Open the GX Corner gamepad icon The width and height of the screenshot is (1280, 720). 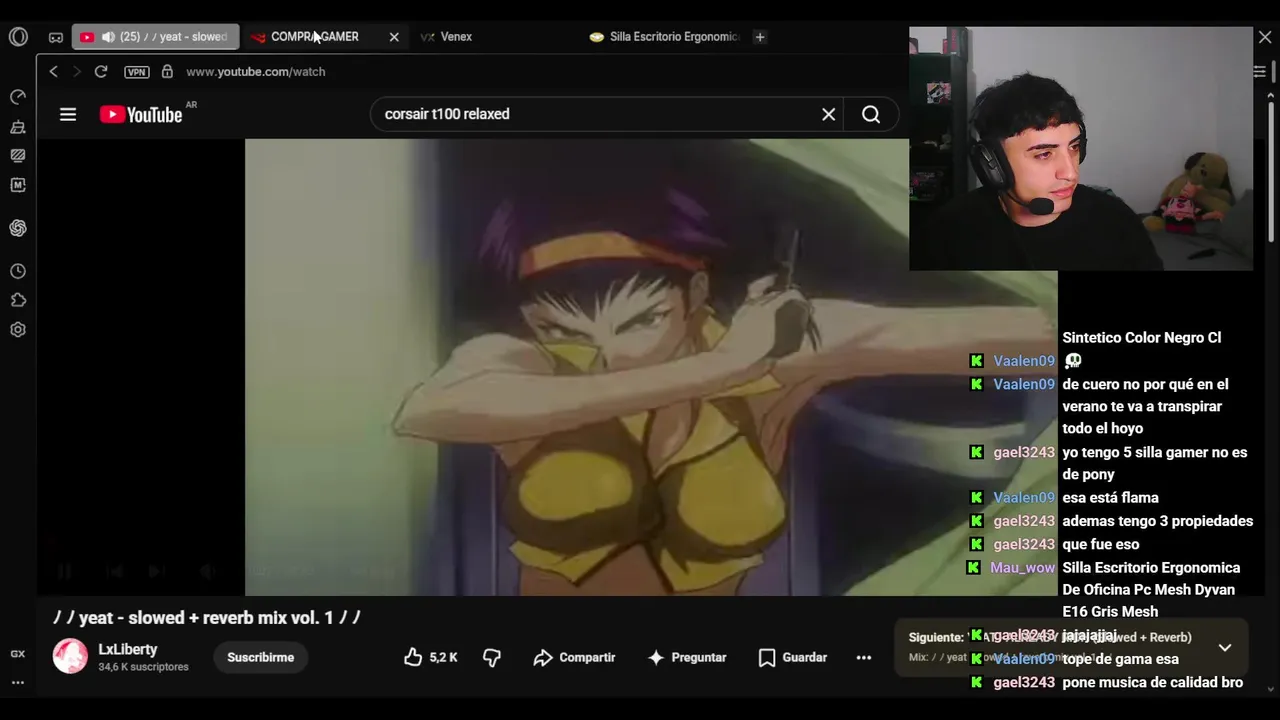pos(56,37)
